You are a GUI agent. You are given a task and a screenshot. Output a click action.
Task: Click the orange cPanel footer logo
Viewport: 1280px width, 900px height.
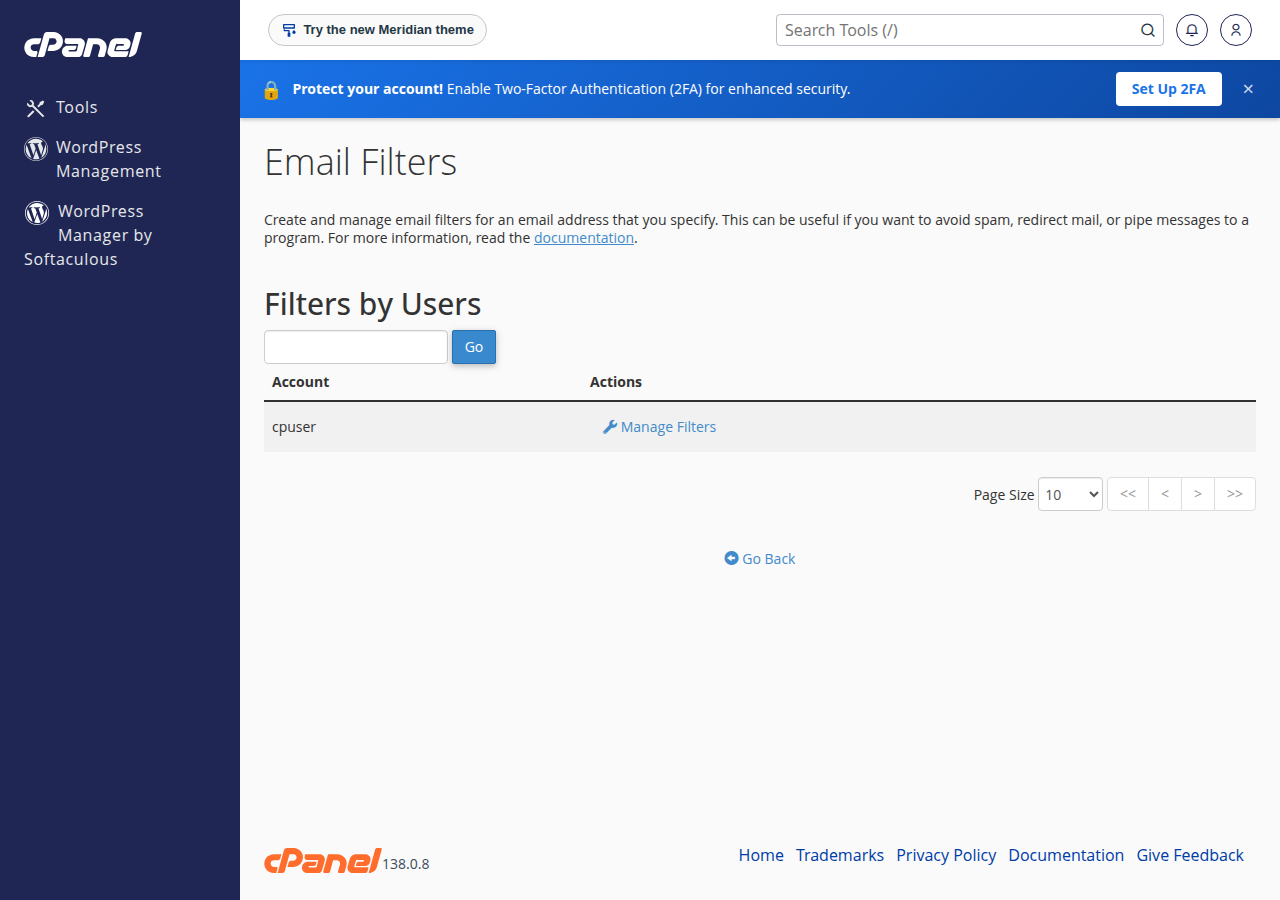[x=322, y=860]
